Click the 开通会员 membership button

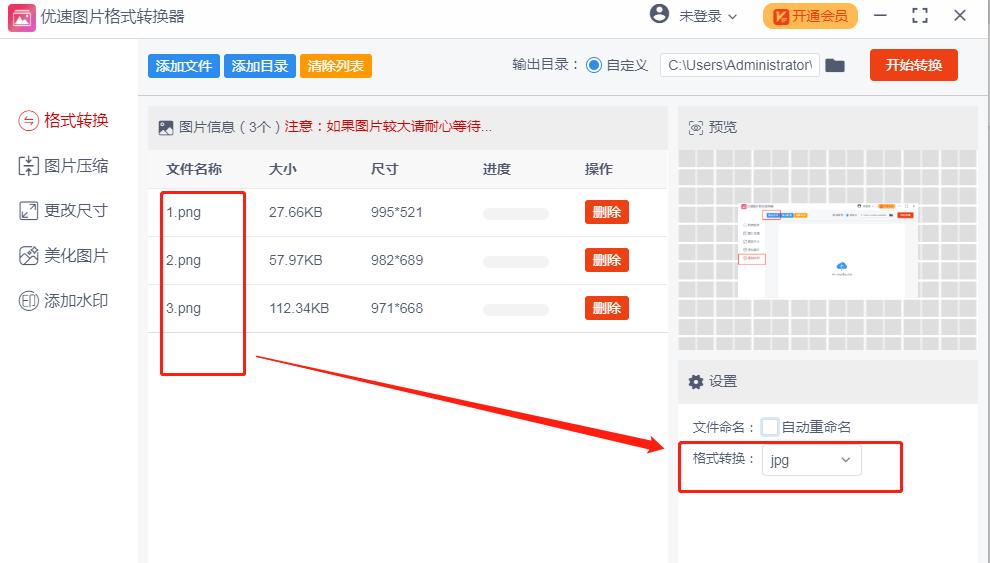coord(810,16)
